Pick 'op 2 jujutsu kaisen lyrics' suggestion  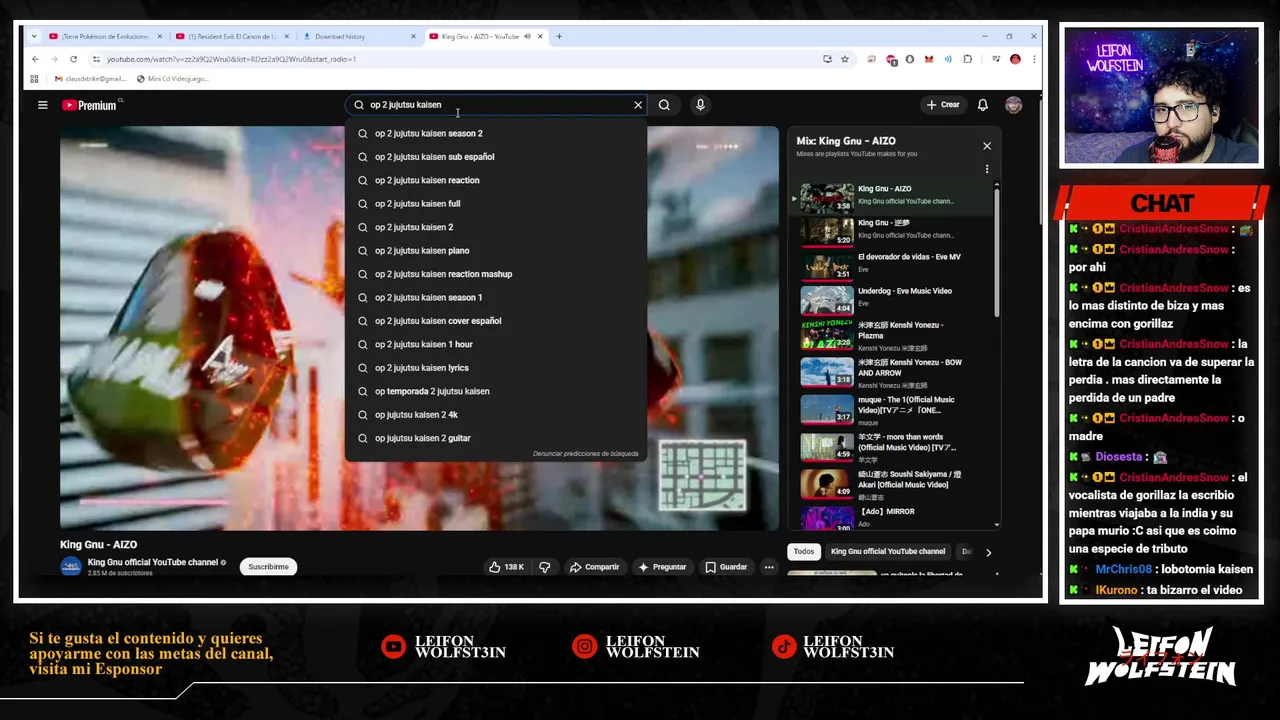(x=497, y=368)
